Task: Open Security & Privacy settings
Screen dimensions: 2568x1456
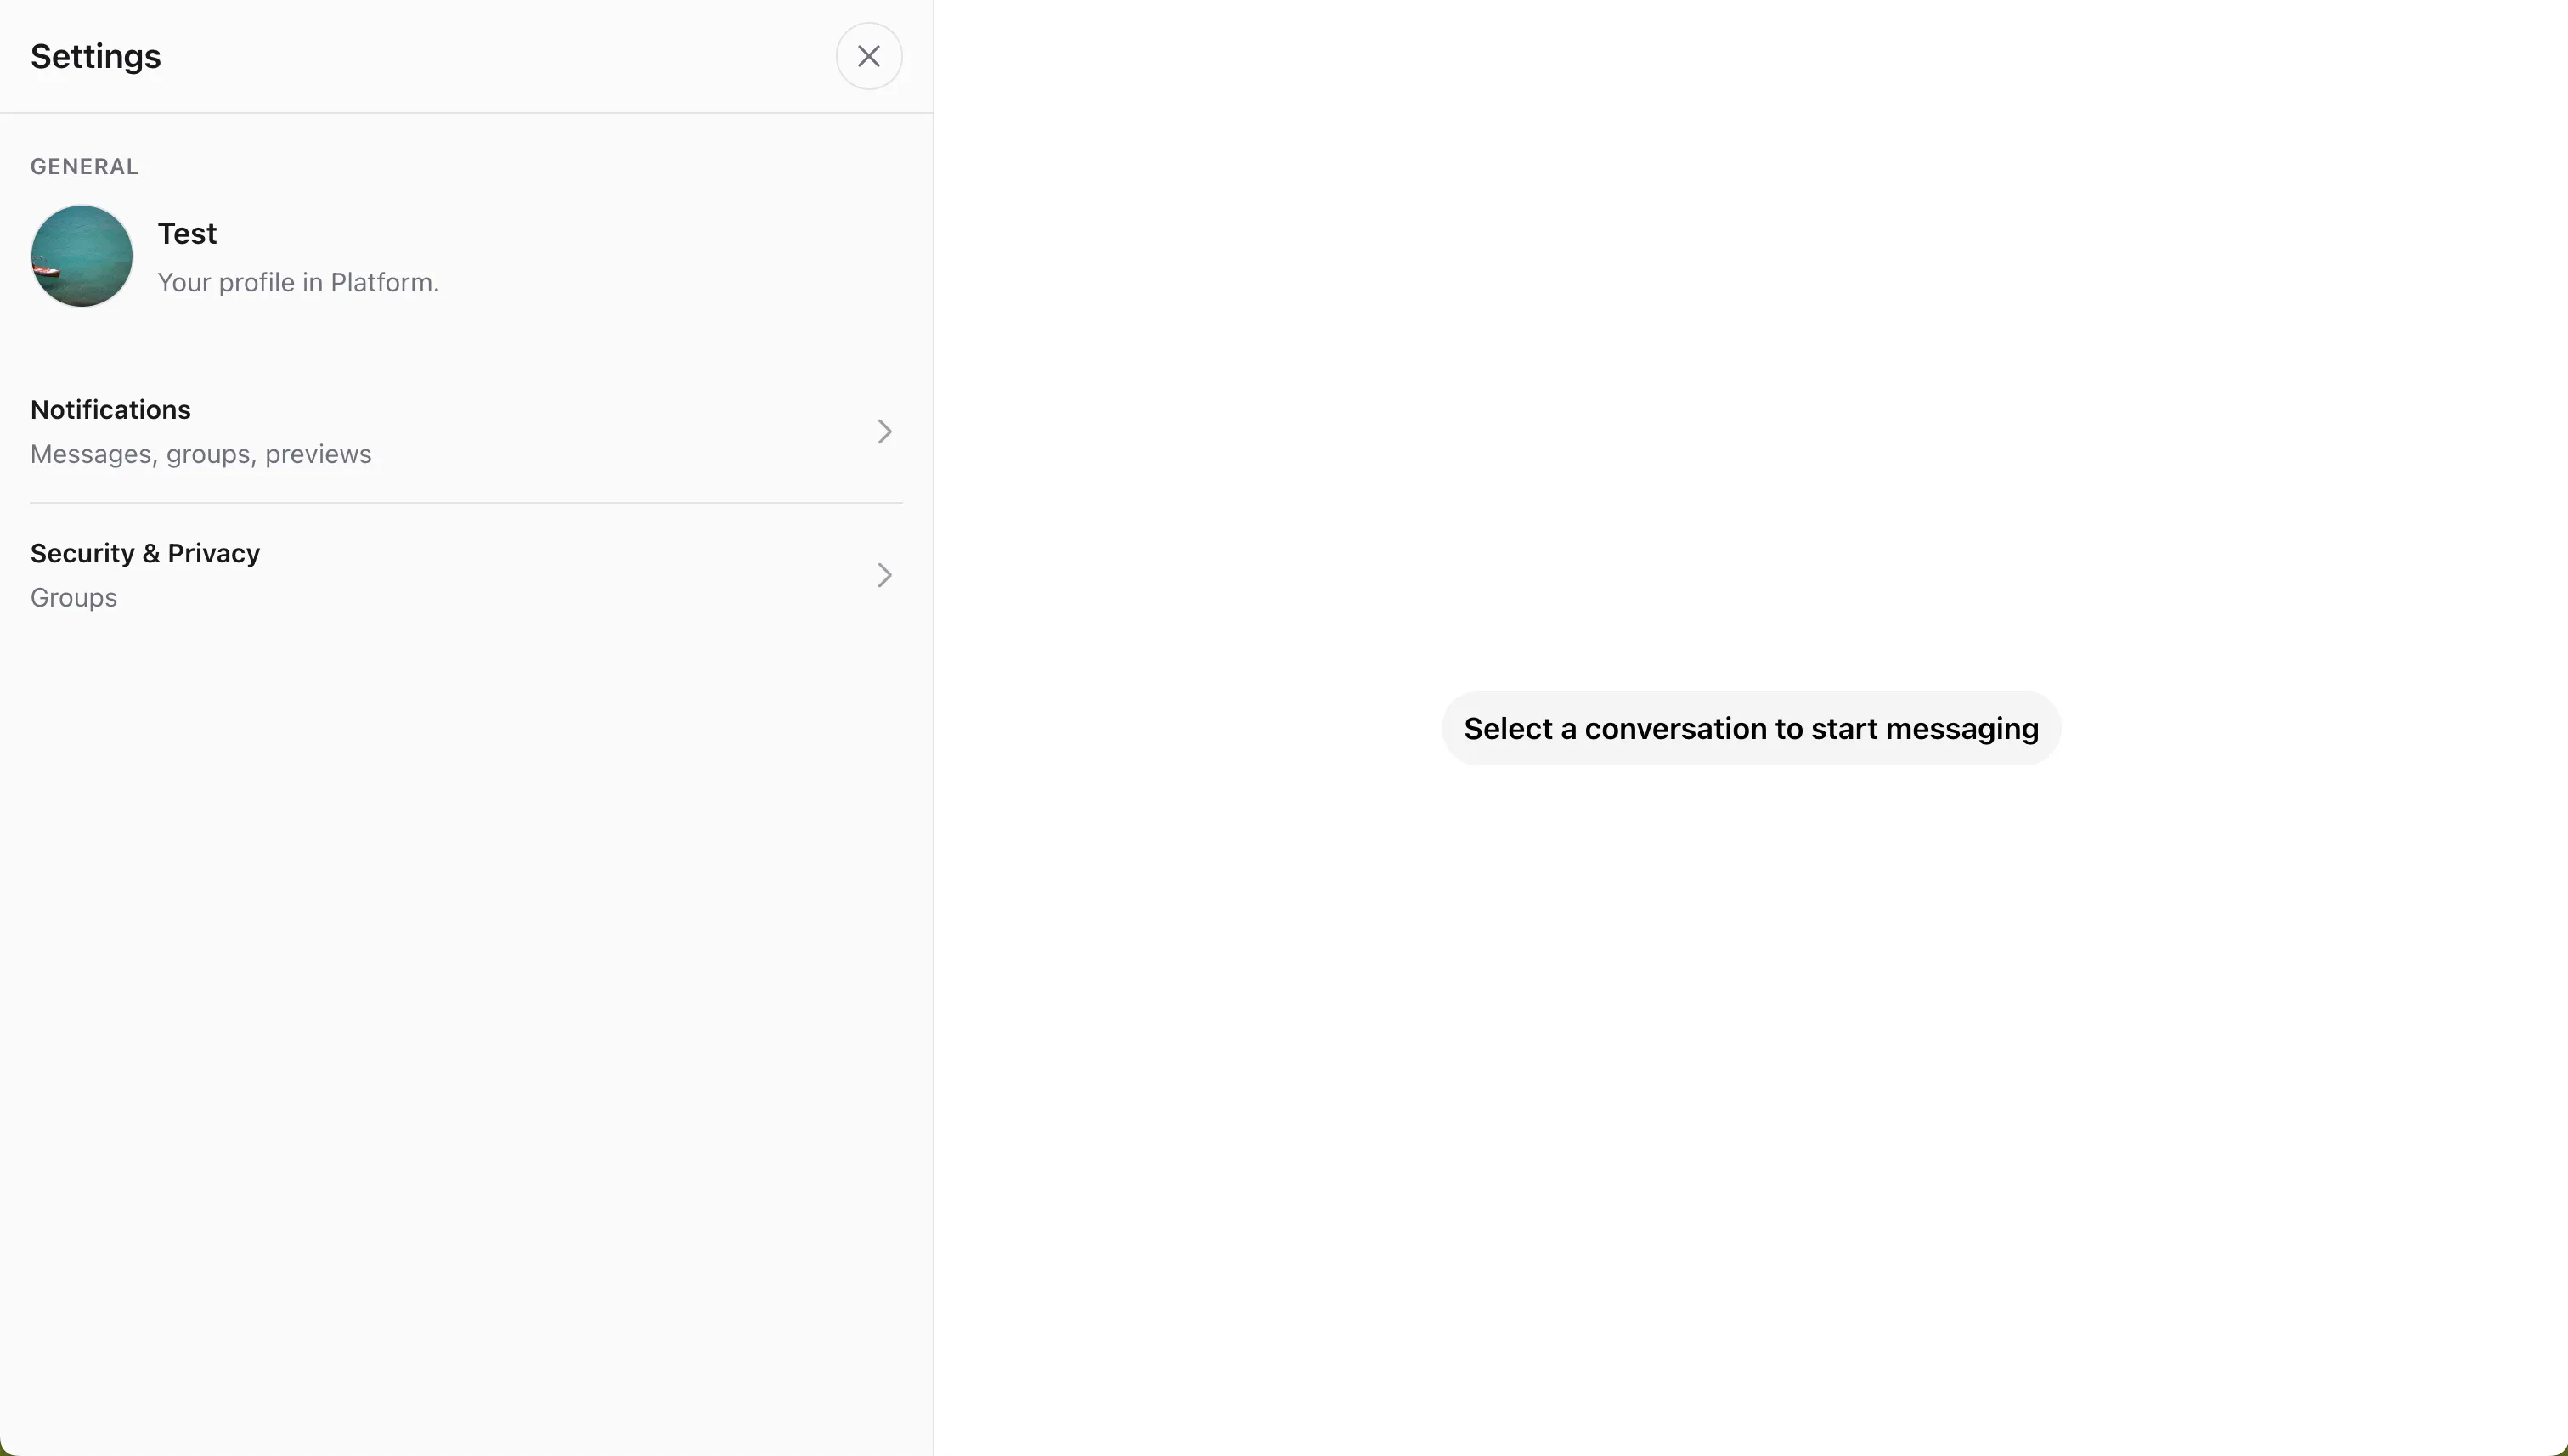Action: tap(466, 575)
